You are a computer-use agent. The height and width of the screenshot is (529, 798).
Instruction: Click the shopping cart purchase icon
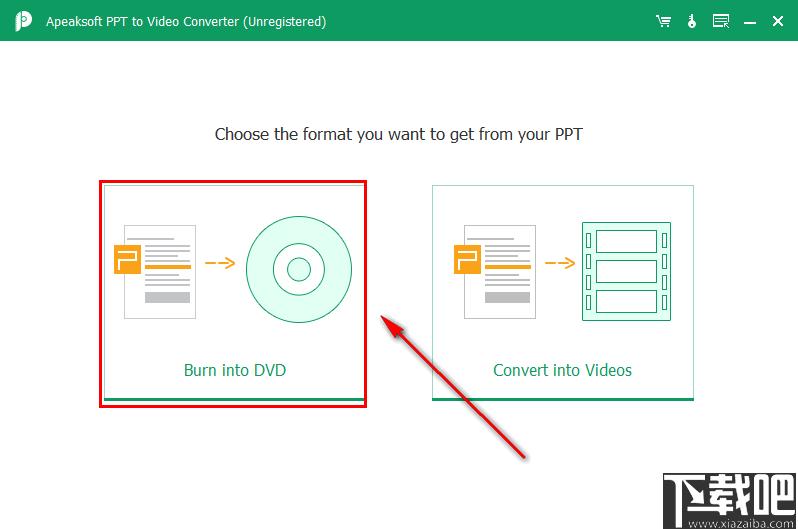(x=663, y=21)
